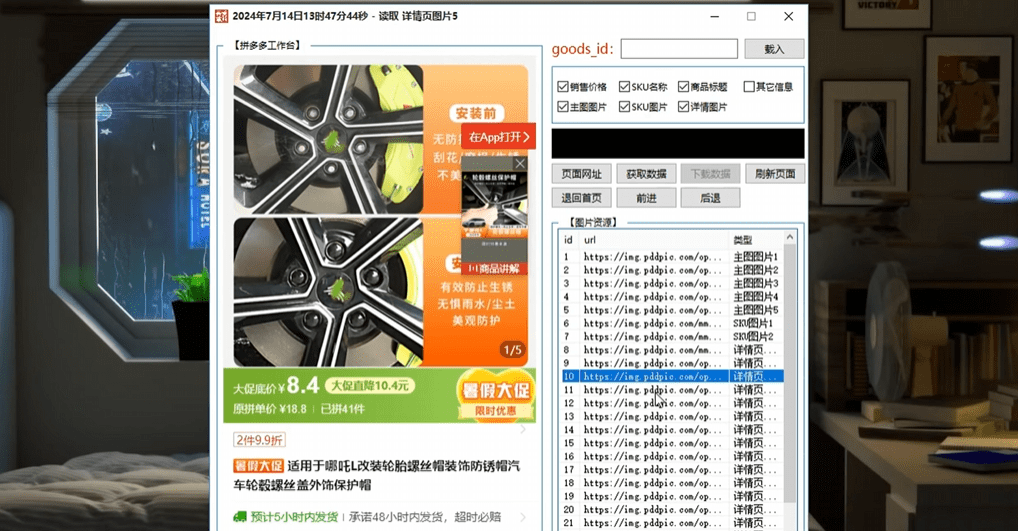Click the 刷新页面 button
1018x531 pixels.
point(775,174)
